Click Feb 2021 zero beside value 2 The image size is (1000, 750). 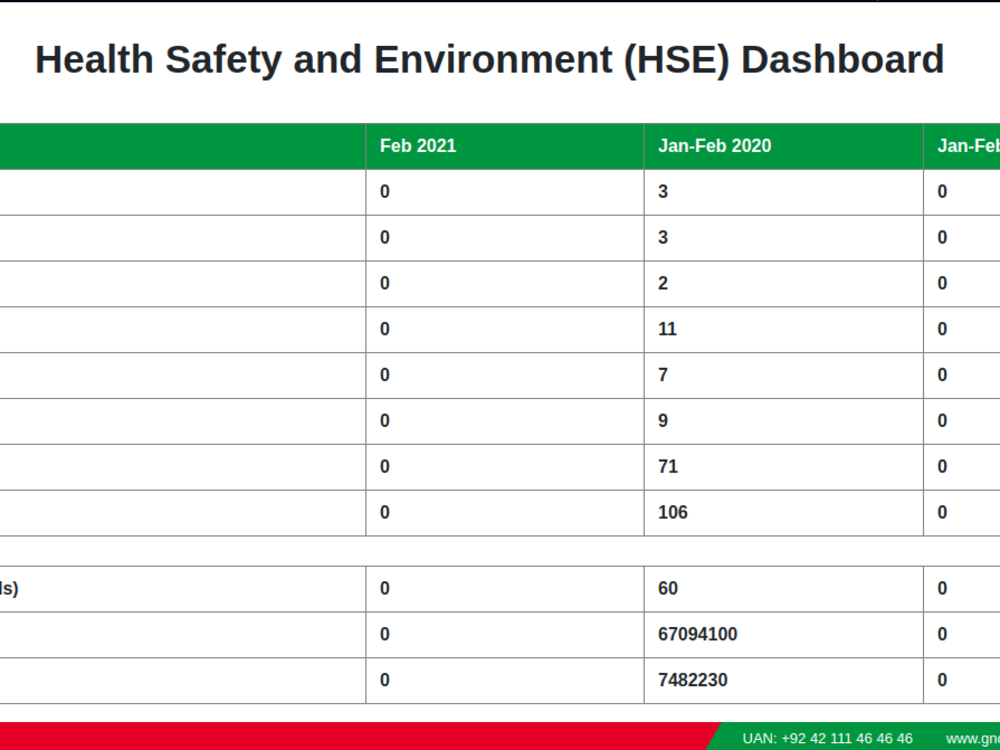click(385, 284)
